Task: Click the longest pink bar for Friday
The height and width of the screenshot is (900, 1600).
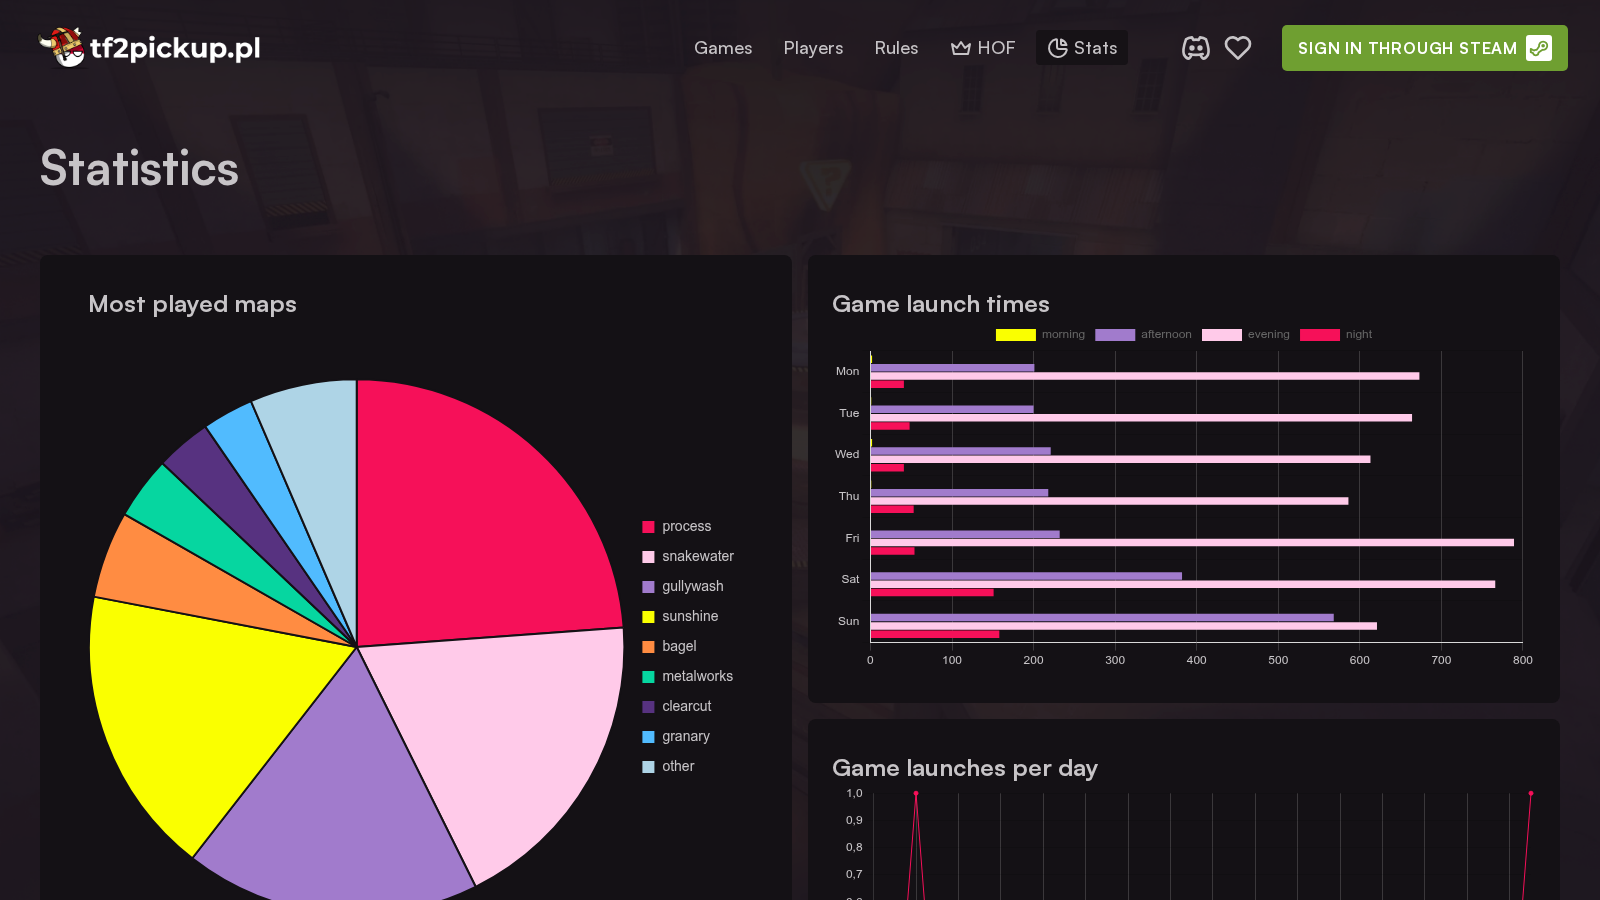Action: tap(1200, 541)
